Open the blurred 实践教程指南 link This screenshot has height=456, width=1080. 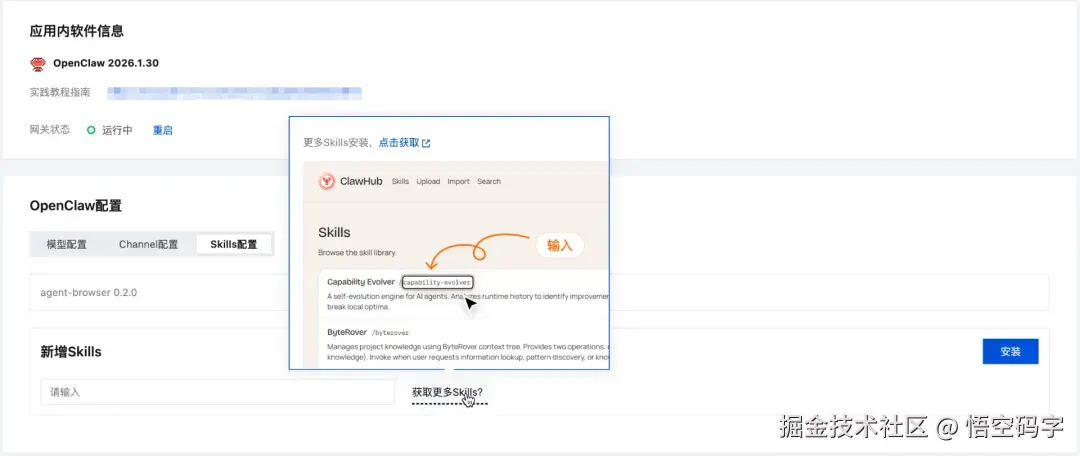235,92
